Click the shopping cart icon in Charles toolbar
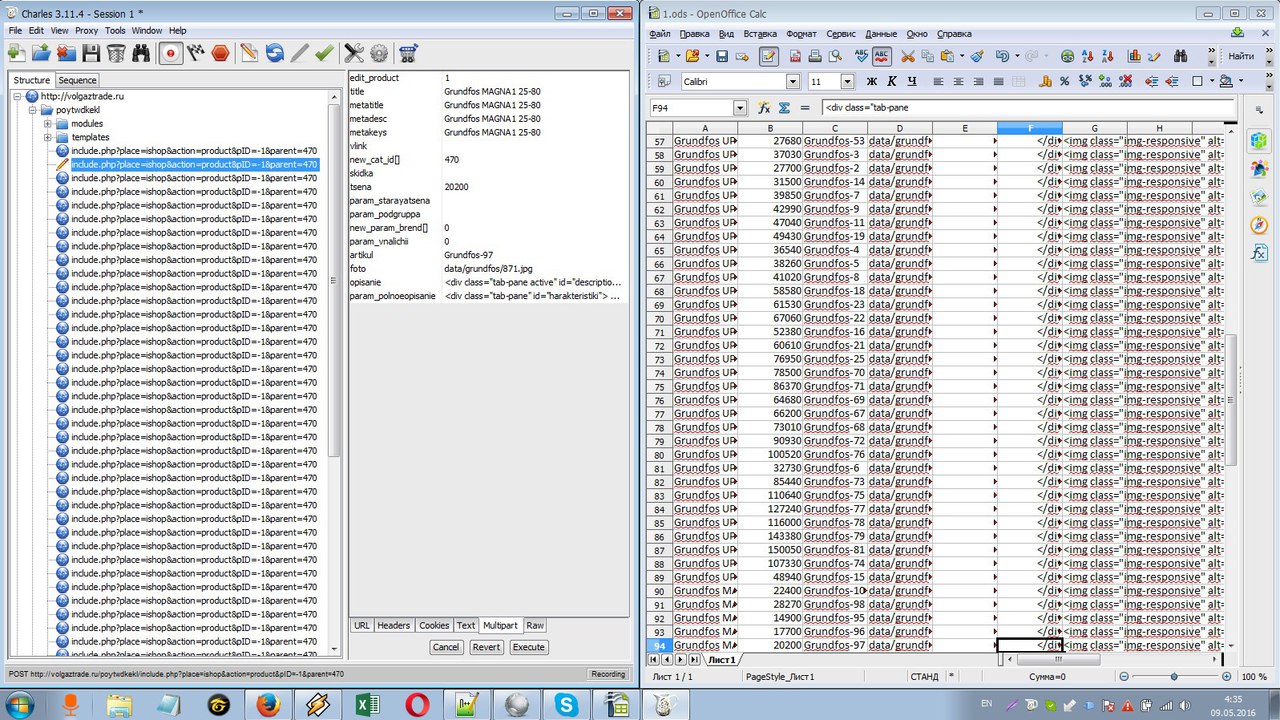1280x720 pixels. [408, 53]
